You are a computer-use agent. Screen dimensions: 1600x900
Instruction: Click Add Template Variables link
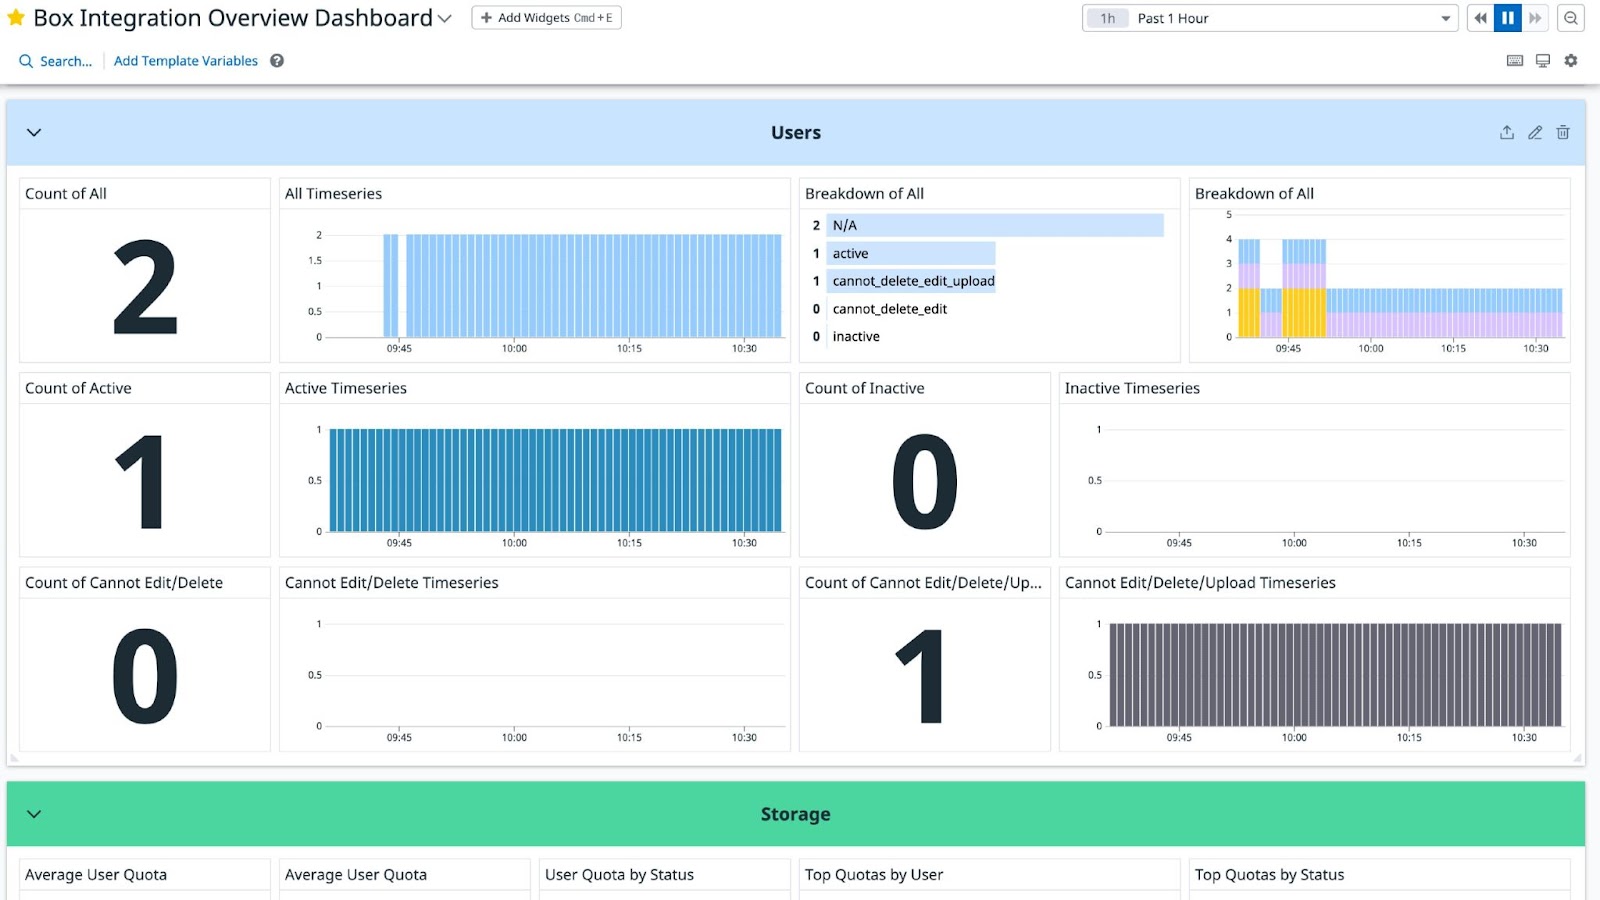point(186,61)
